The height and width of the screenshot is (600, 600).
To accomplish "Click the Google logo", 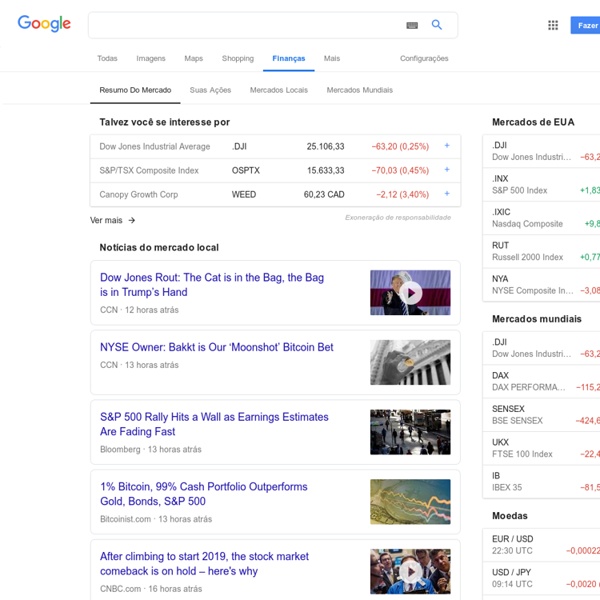I will (44, 23).
